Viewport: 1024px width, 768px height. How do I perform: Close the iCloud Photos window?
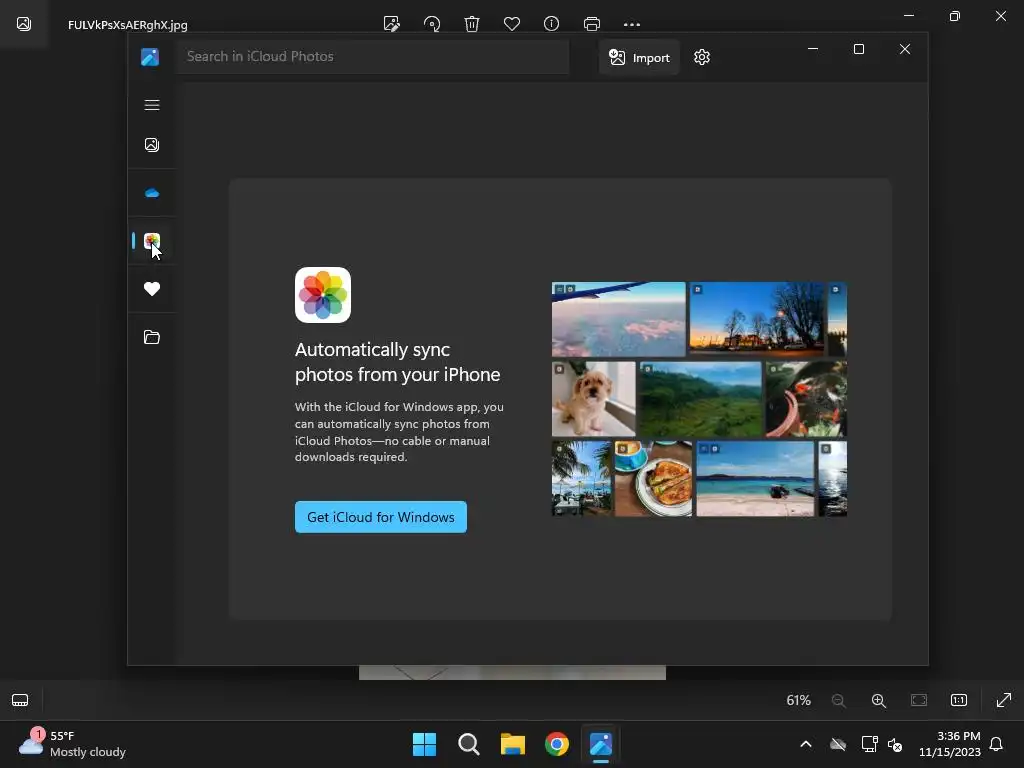coord(904,49)
